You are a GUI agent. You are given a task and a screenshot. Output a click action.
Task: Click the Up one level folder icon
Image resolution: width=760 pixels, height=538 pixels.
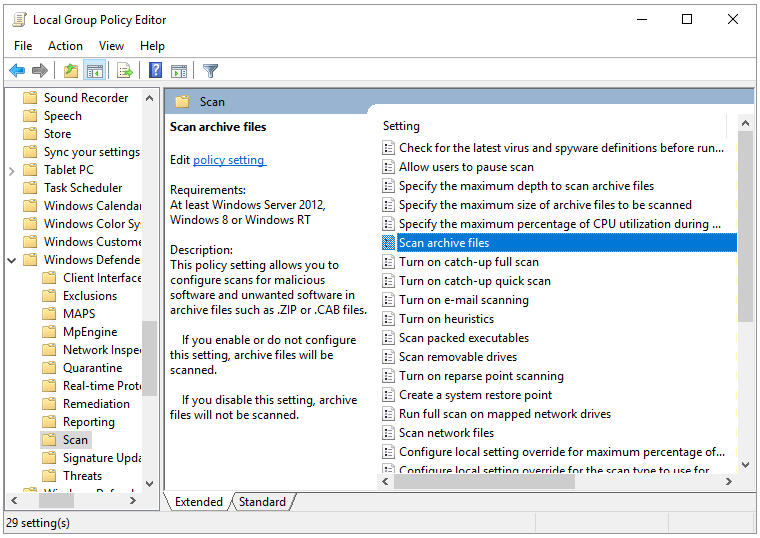(71, 71)
